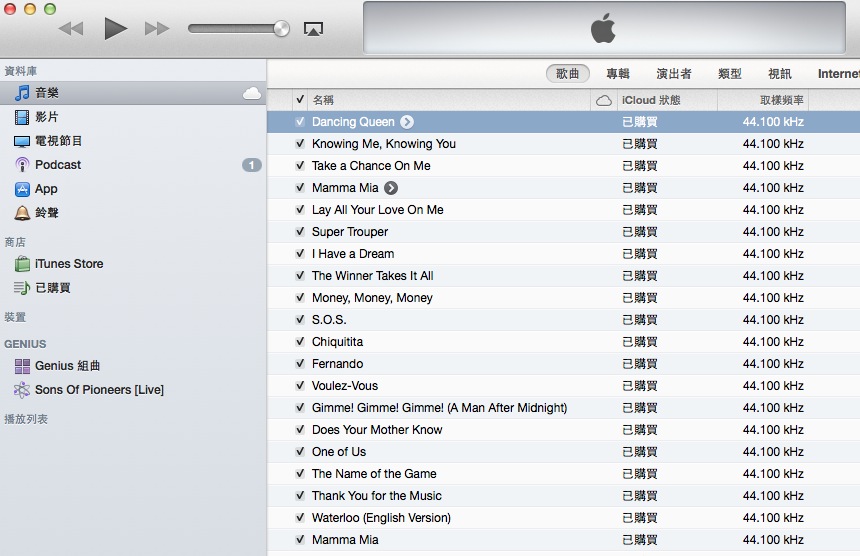The image size is (860, 556).
Task: Uncheck Lay All Your Love On Me checkbox
Action: tap(300, 209)
